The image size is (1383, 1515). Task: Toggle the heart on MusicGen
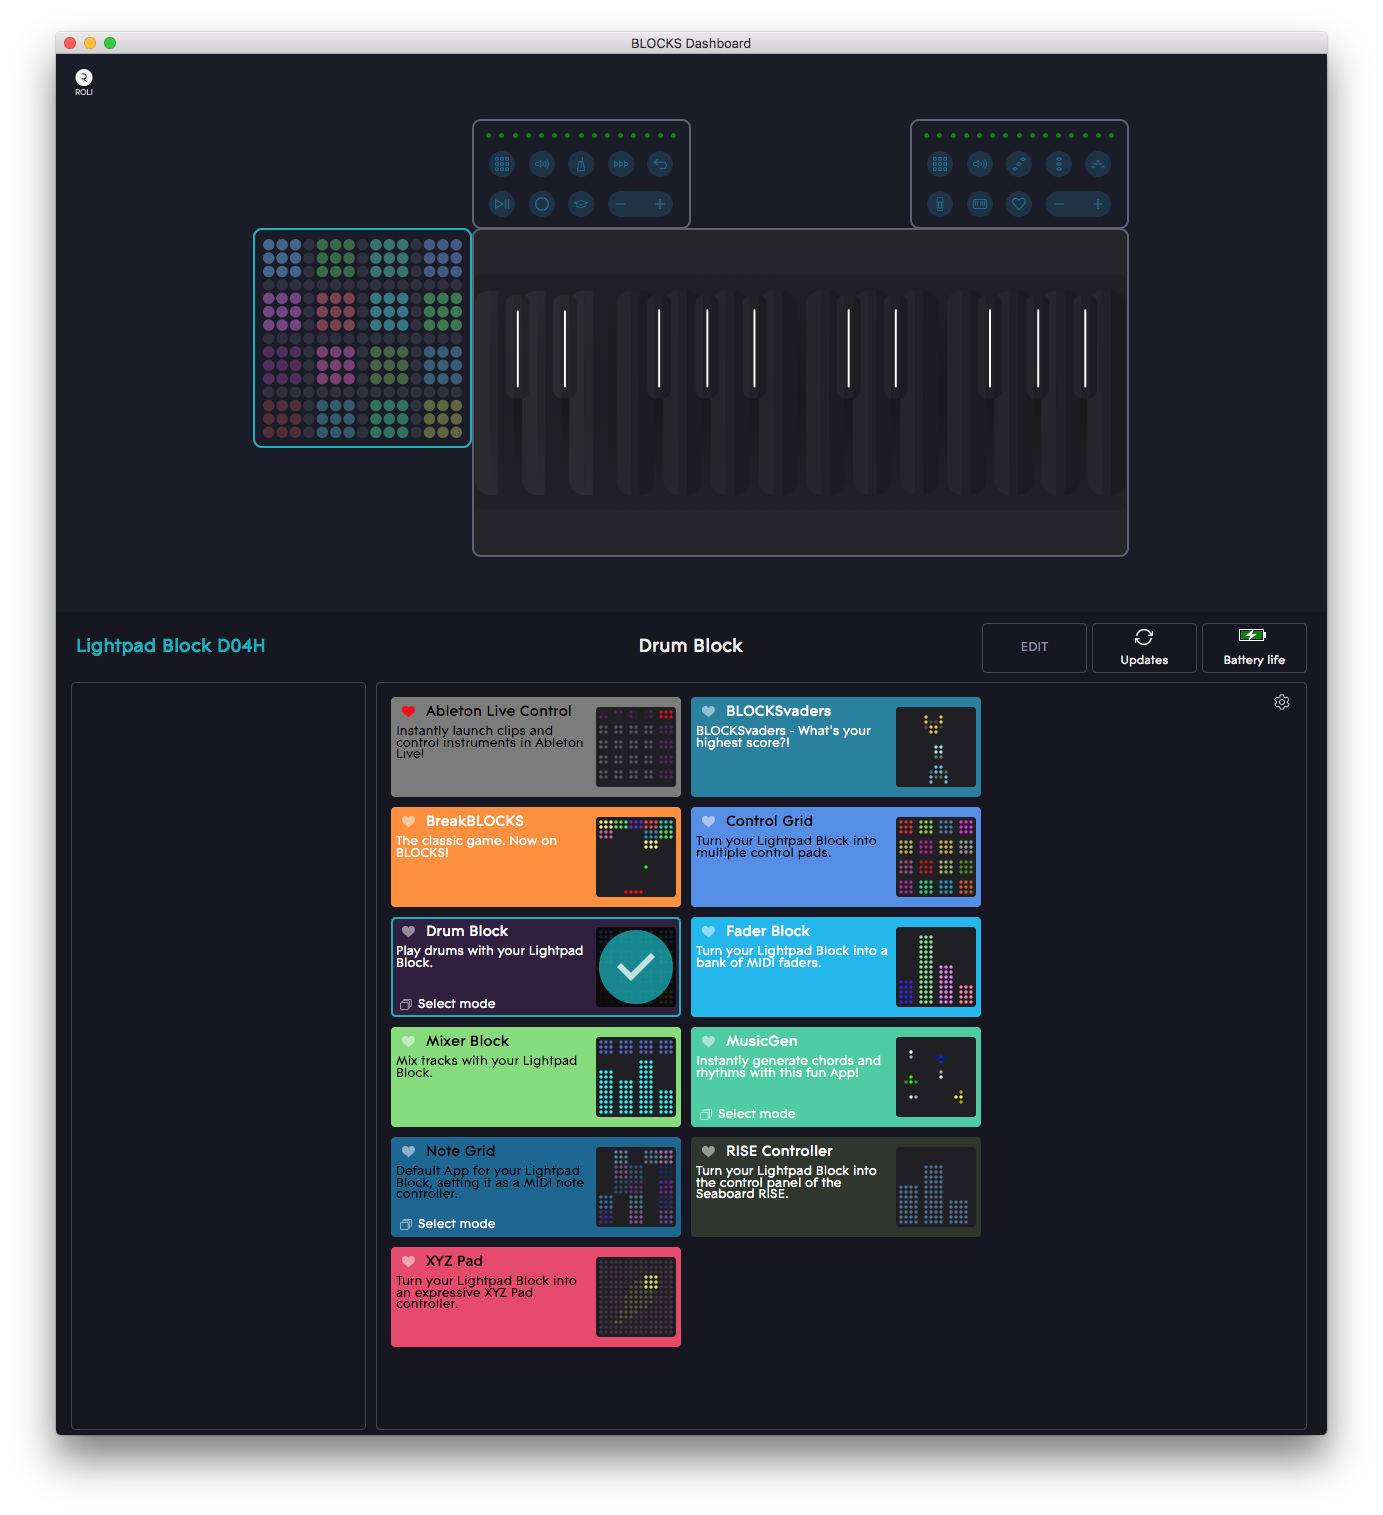(708, 1041)
